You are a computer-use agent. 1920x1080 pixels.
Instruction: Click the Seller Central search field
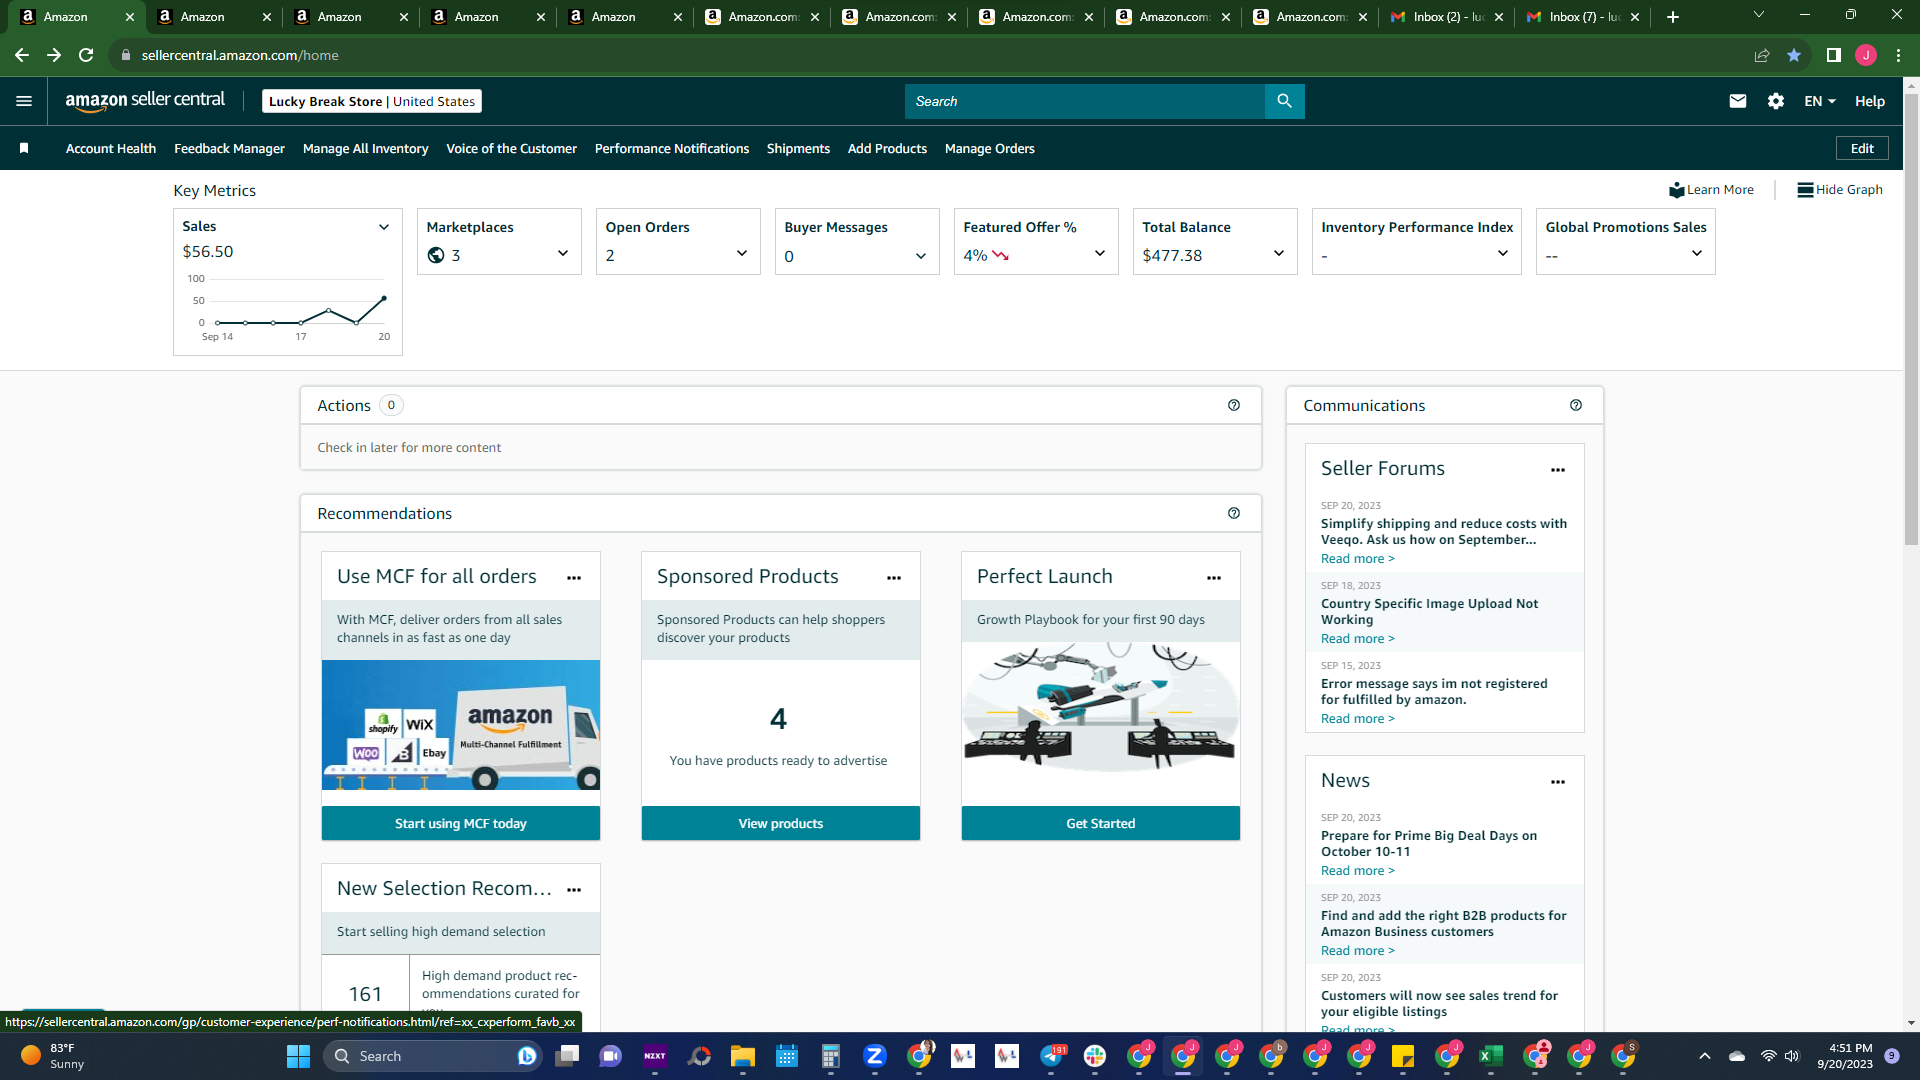tap(1085, 101)
